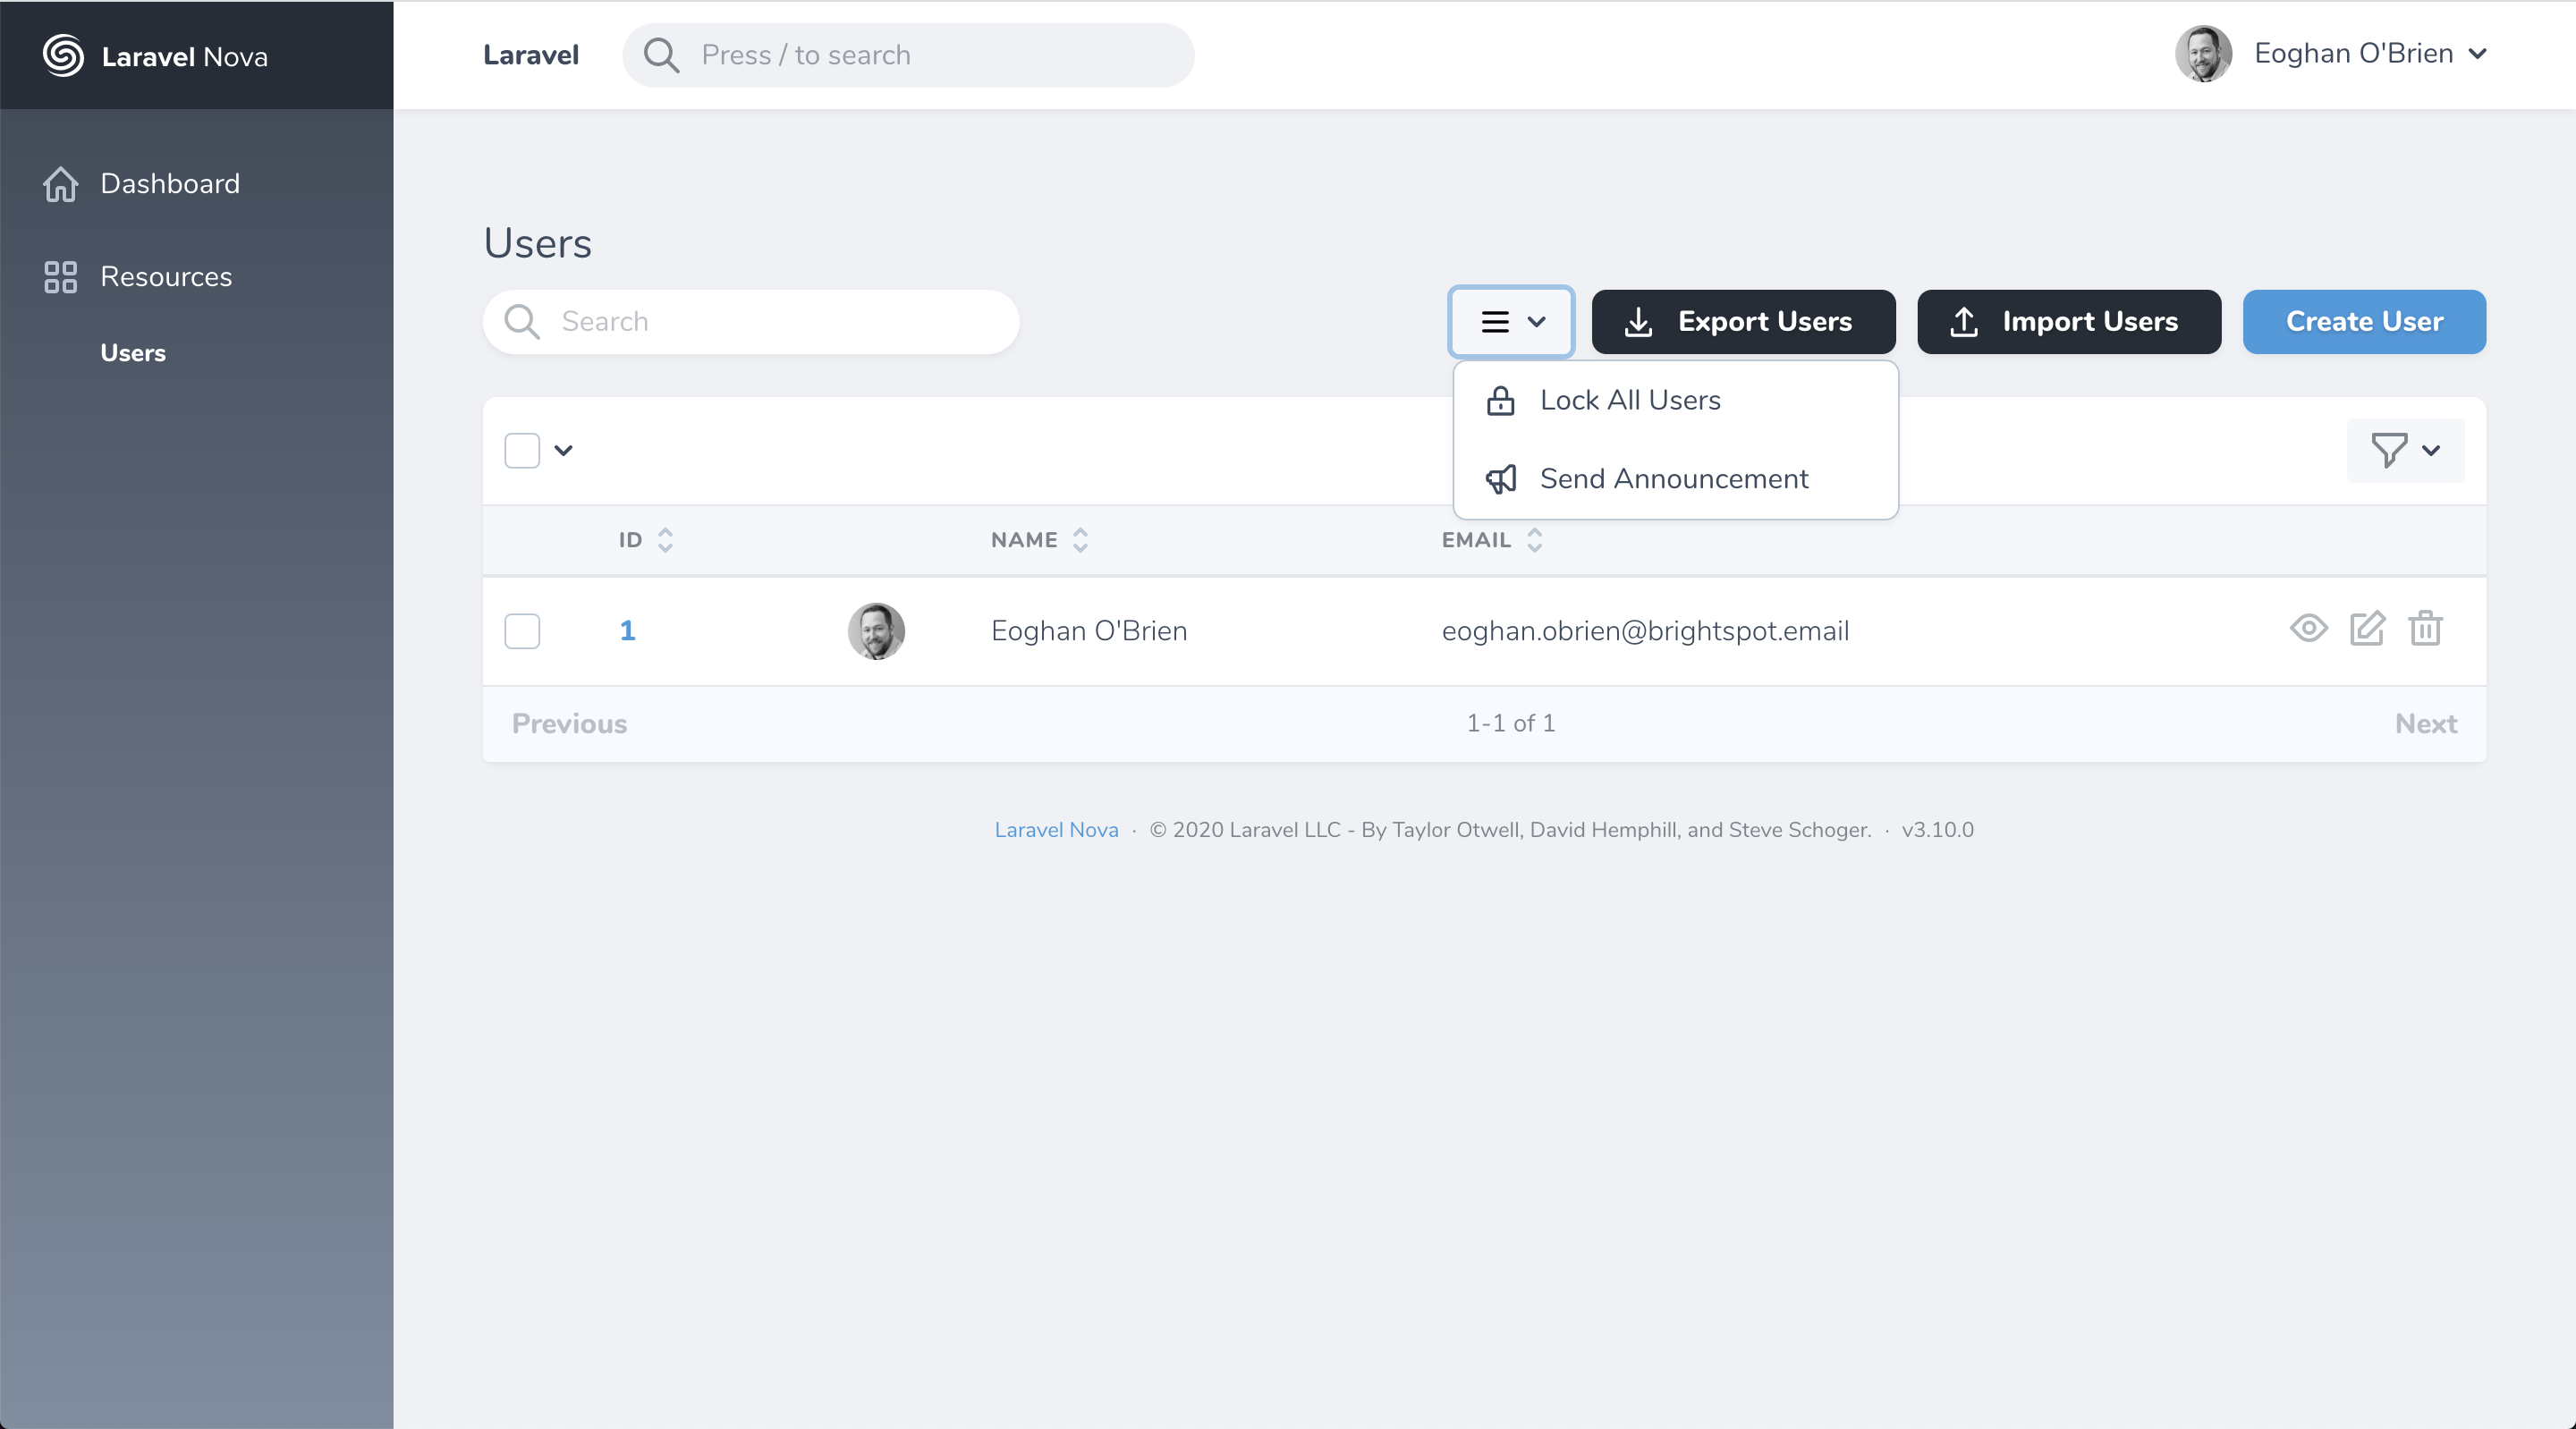Viewport: 2576px width, 1429px height.
Task: Expand the select-all chevron dropdown
Action: 564,450
